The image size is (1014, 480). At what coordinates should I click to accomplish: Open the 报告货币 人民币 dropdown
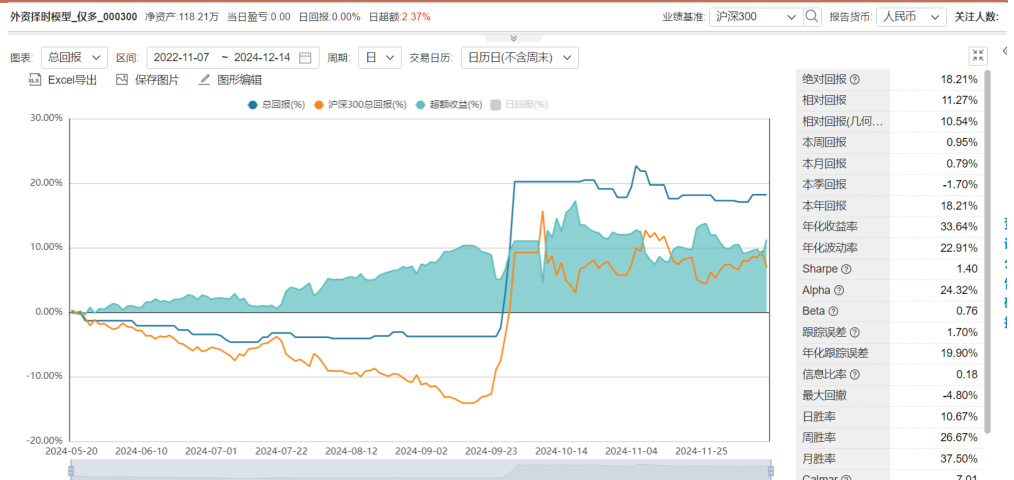click(x=910, y=17)
